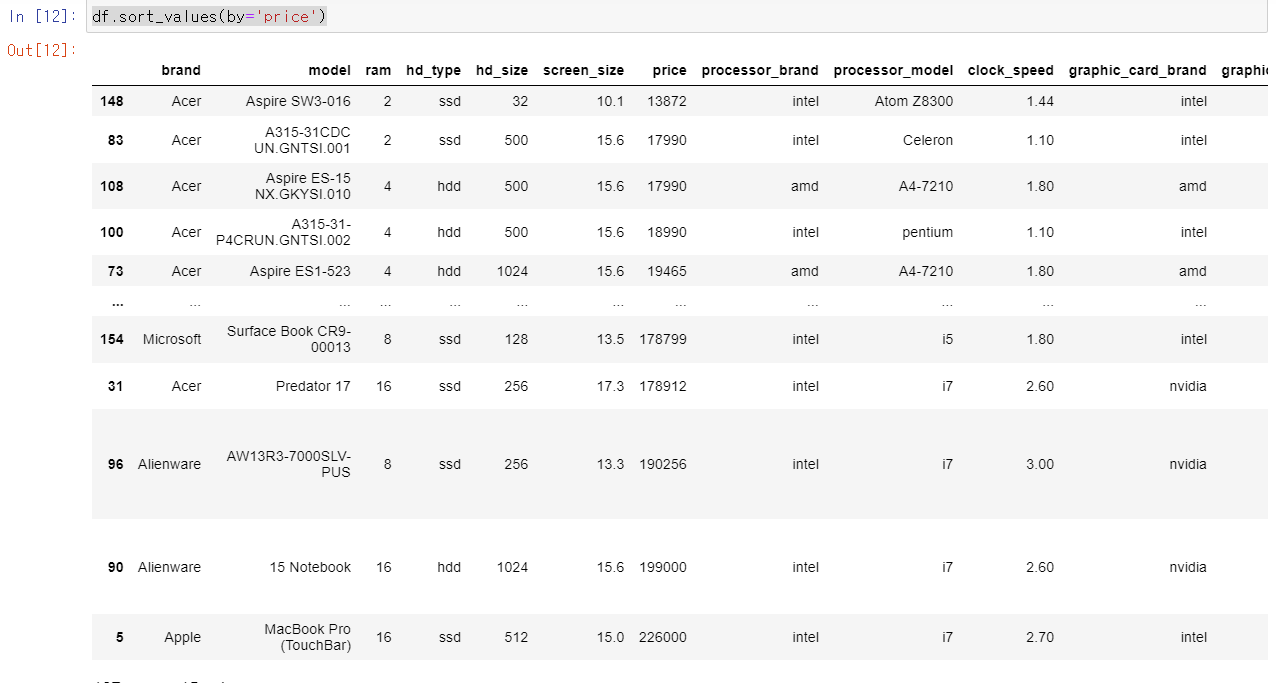Image resolution: width=1276 pixels, height=683 pixels.
Task: Click the price value 190256
Action: coord(663,464)
